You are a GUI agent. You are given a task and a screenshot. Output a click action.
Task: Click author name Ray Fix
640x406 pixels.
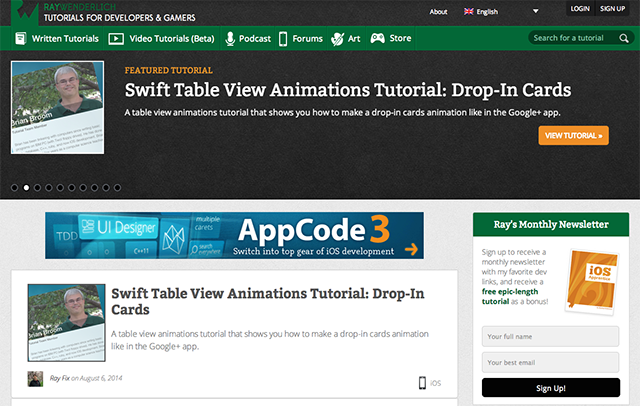point(60,378)
